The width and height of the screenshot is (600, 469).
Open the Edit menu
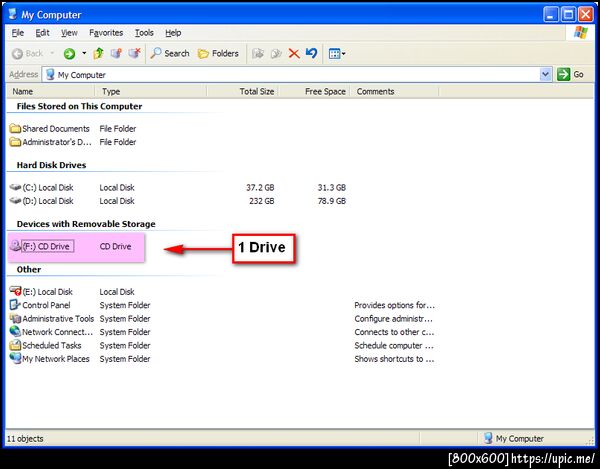[x=42, y=33]
